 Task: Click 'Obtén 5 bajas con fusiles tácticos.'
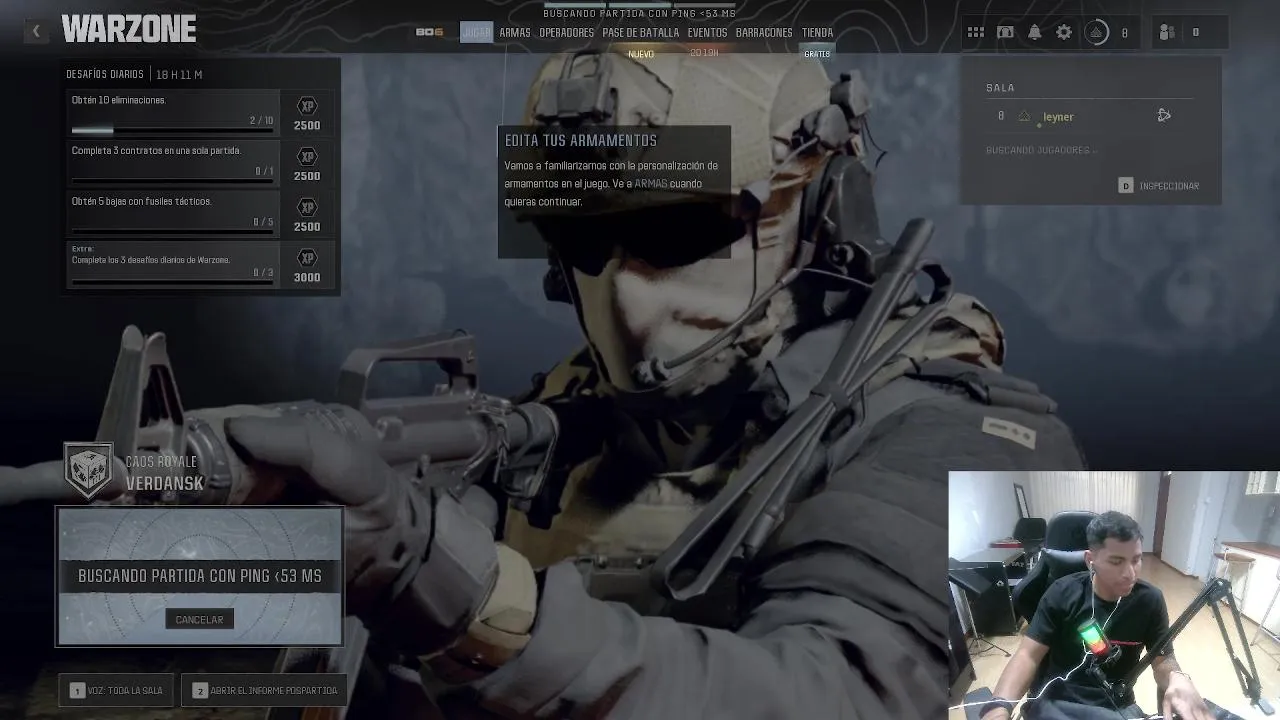pyautogui.click(x=141, y=201)
